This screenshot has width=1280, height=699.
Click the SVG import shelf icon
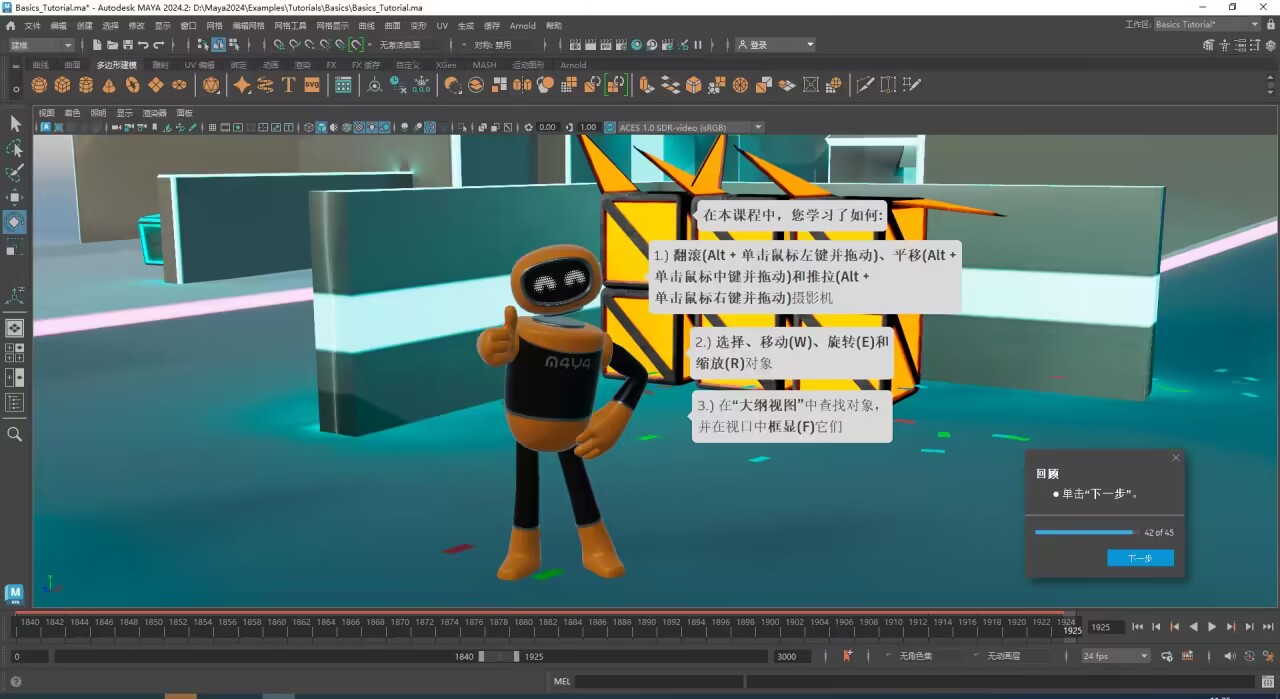pos(312,85)
